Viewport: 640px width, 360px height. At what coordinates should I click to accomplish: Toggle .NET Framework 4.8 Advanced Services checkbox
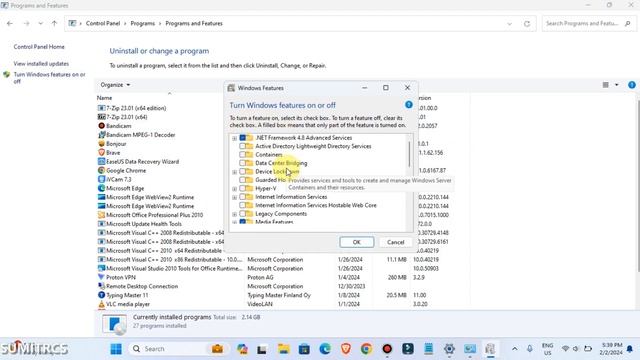(x=242, y=138)
